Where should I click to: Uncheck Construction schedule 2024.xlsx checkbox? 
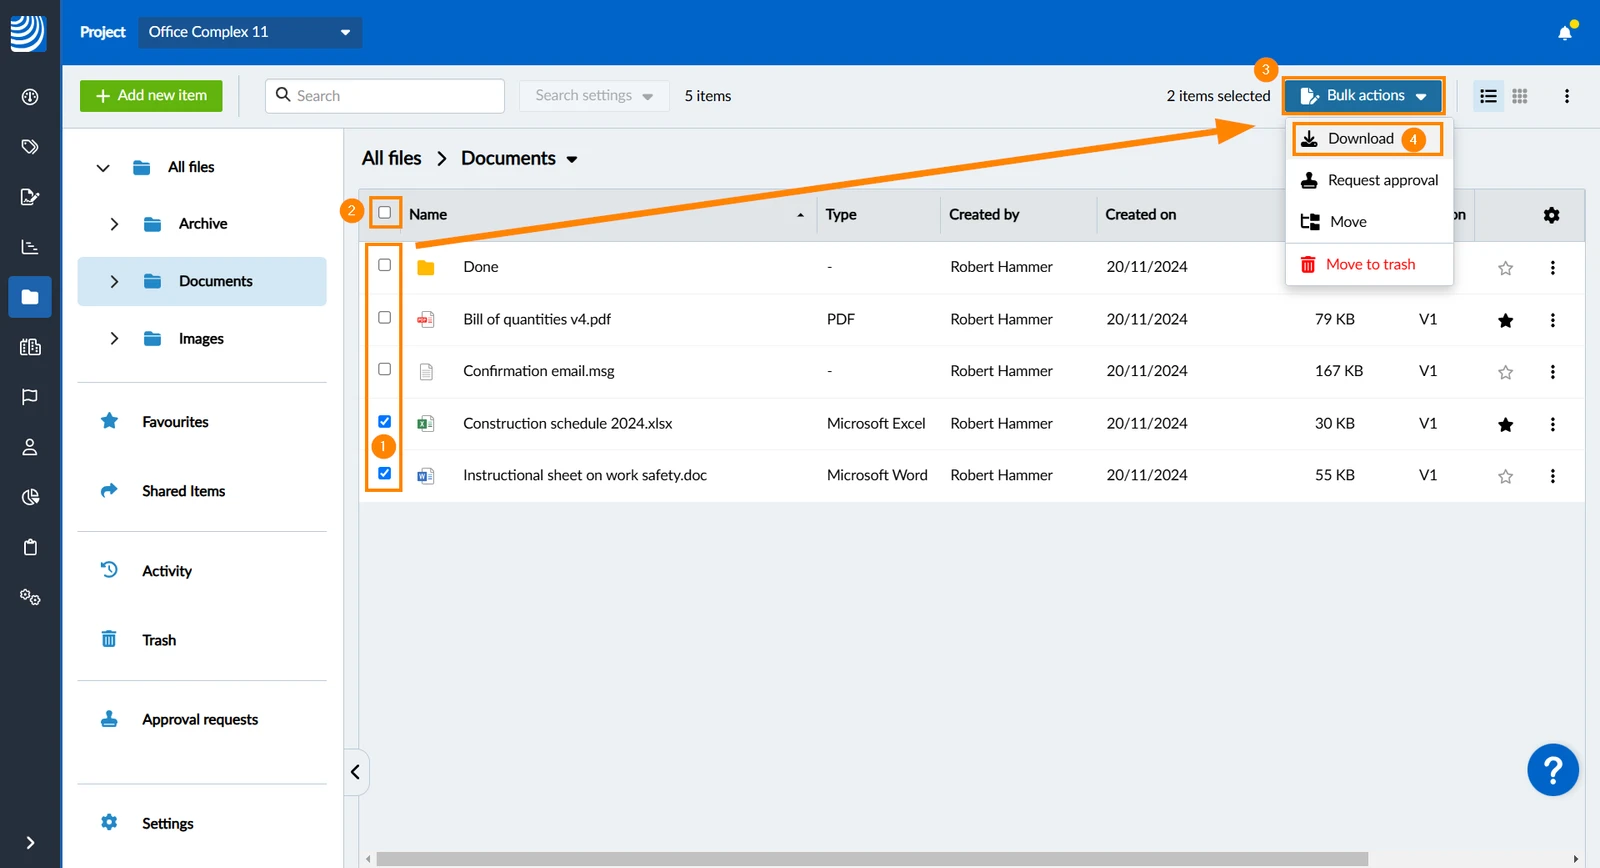pos(384,421)
